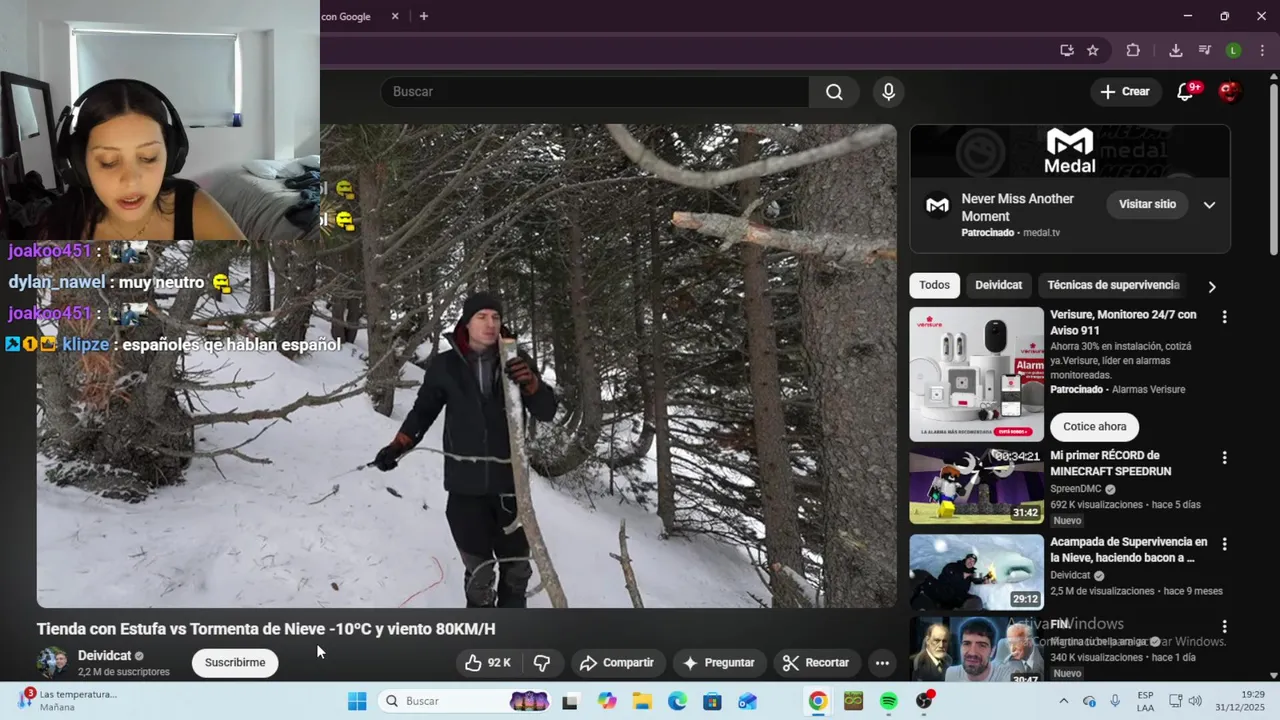1280x720 pixels.
Task: Like the video with thumbs up
Action: (x=488, y=663)
